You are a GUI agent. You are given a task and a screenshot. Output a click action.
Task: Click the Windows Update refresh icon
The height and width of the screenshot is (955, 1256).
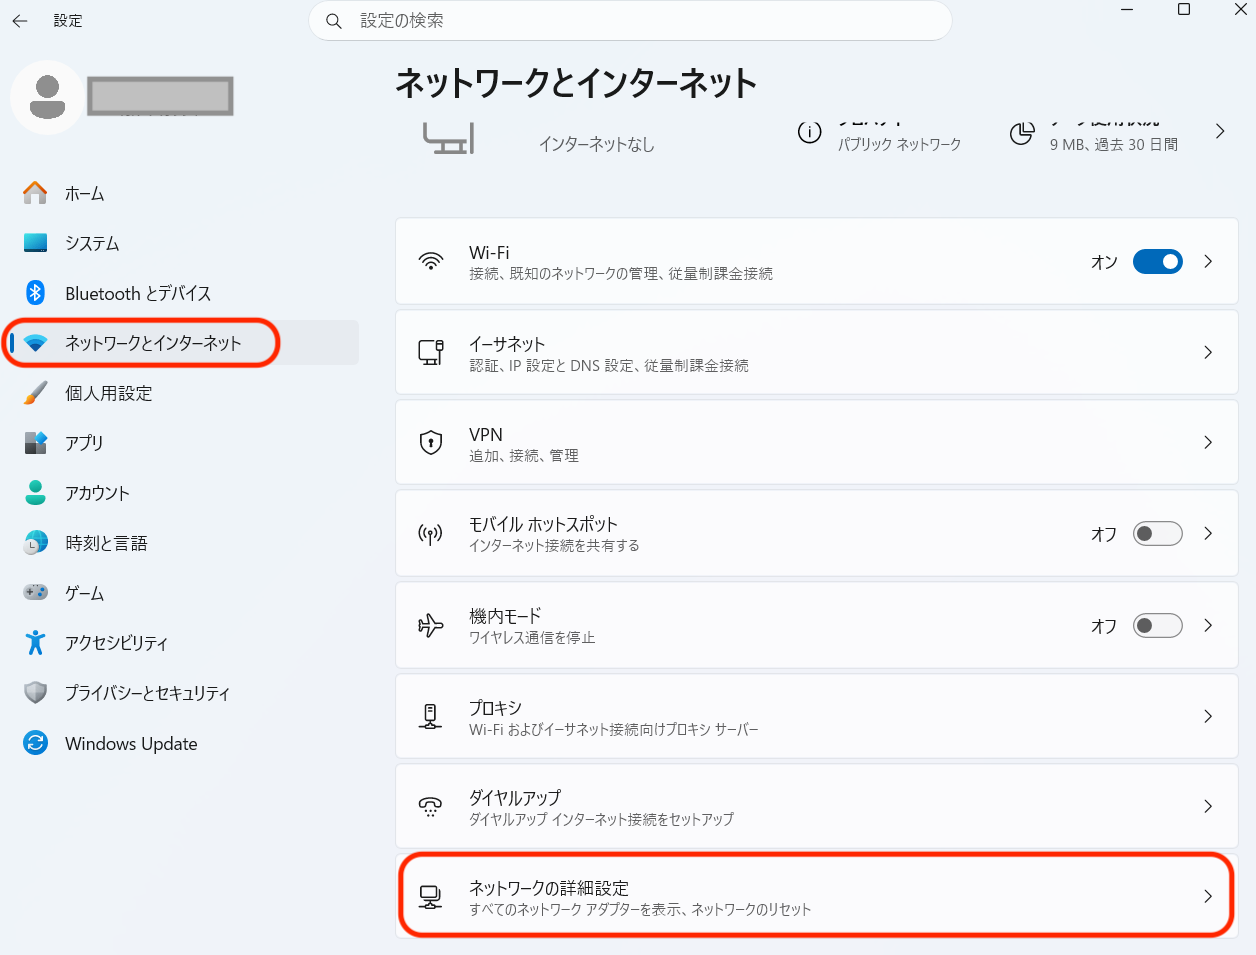(35, 743)
